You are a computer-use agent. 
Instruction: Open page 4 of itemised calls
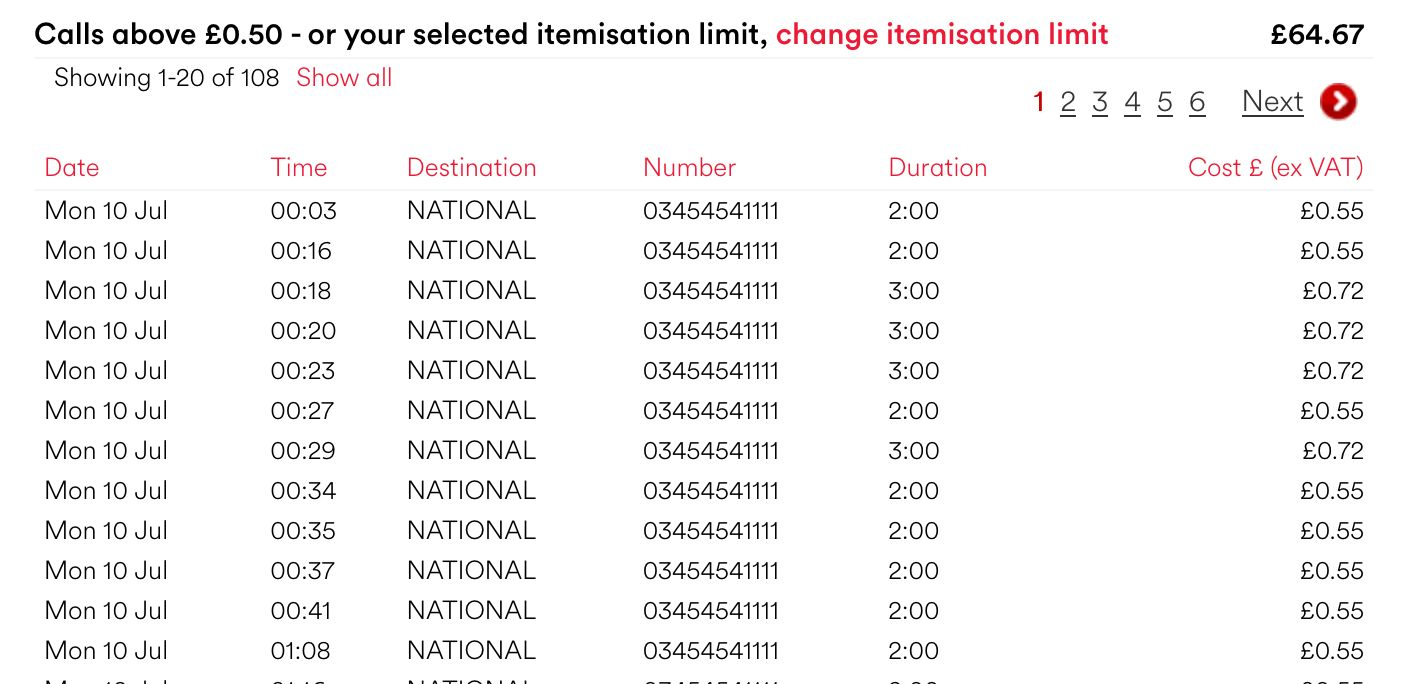(1132, 102)
